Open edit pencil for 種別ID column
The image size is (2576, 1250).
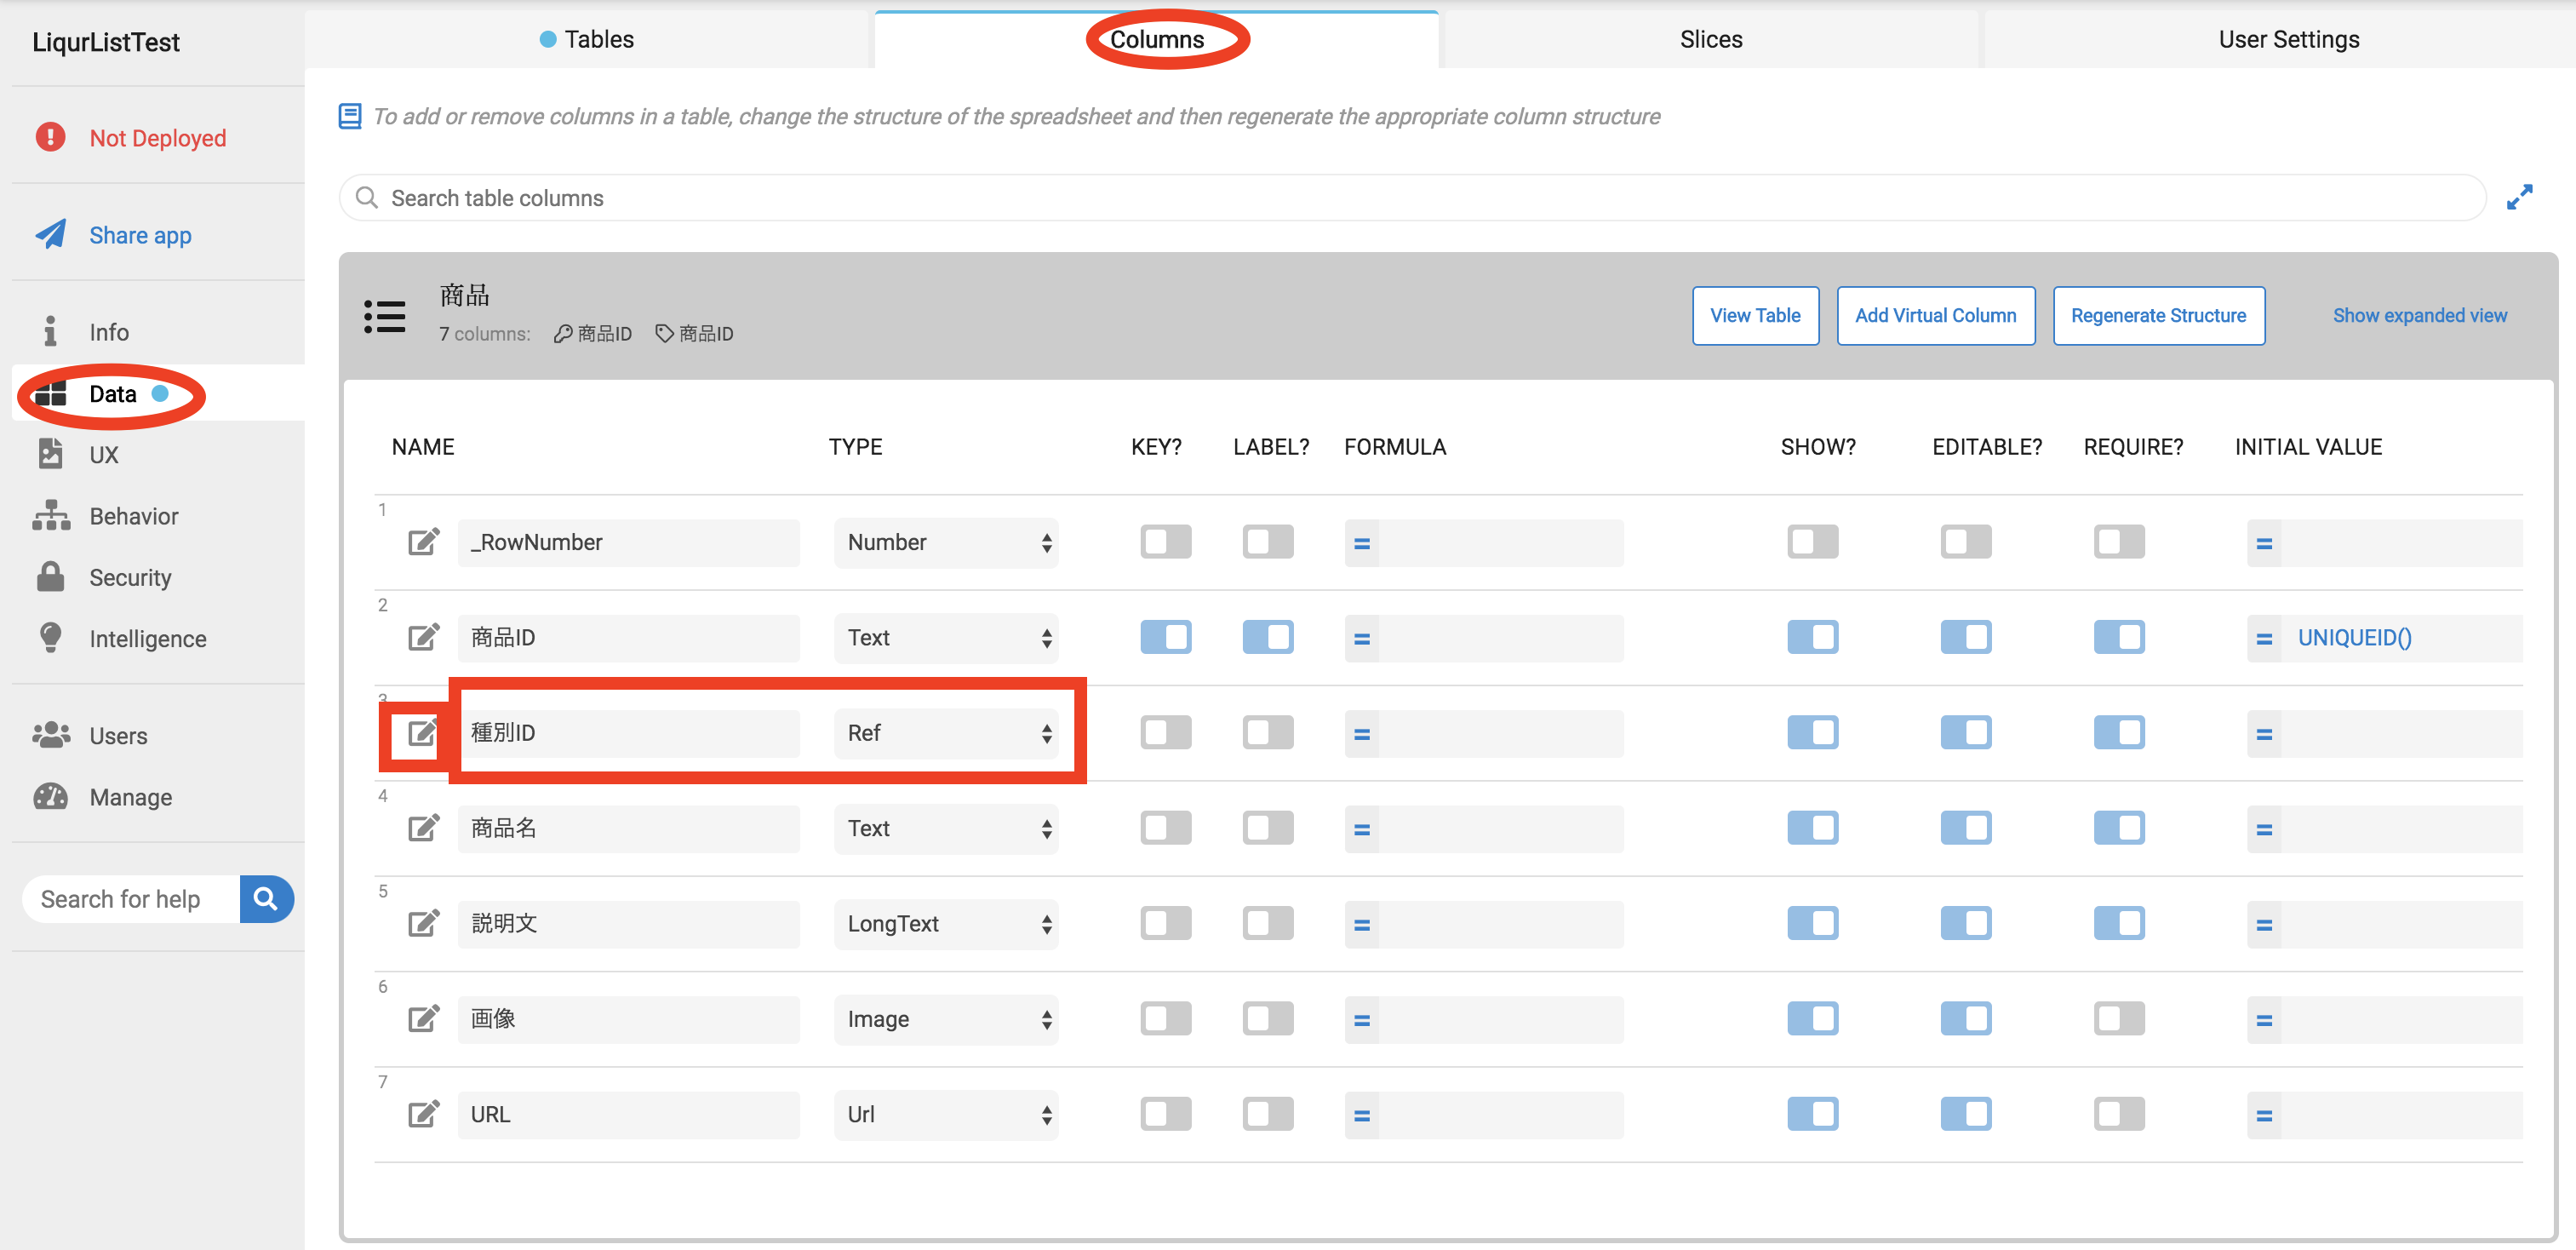tap(422, 733)
